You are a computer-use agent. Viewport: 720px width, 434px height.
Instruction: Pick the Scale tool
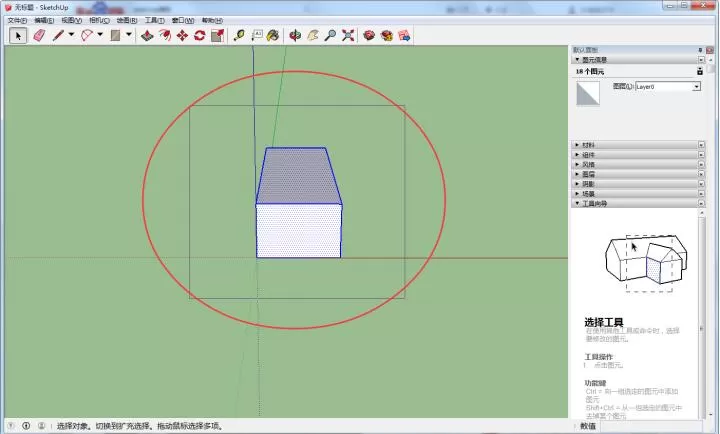pos(217,35)
